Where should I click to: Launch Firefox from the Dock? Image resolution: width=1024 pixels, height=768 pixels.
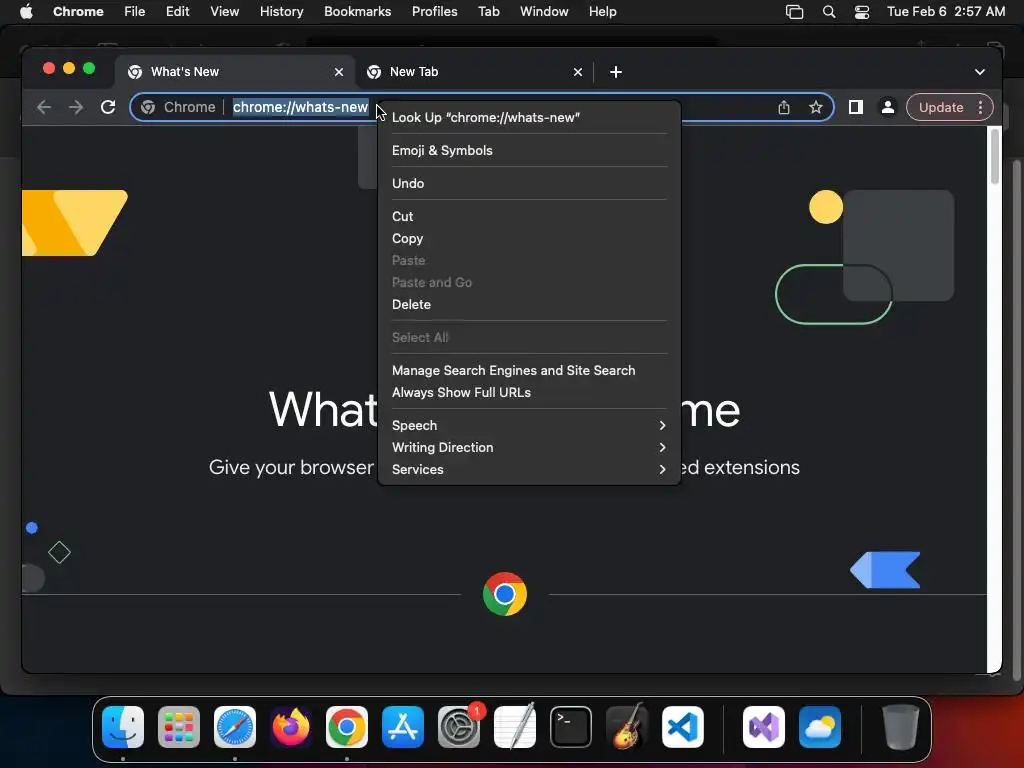click(291, 727)
